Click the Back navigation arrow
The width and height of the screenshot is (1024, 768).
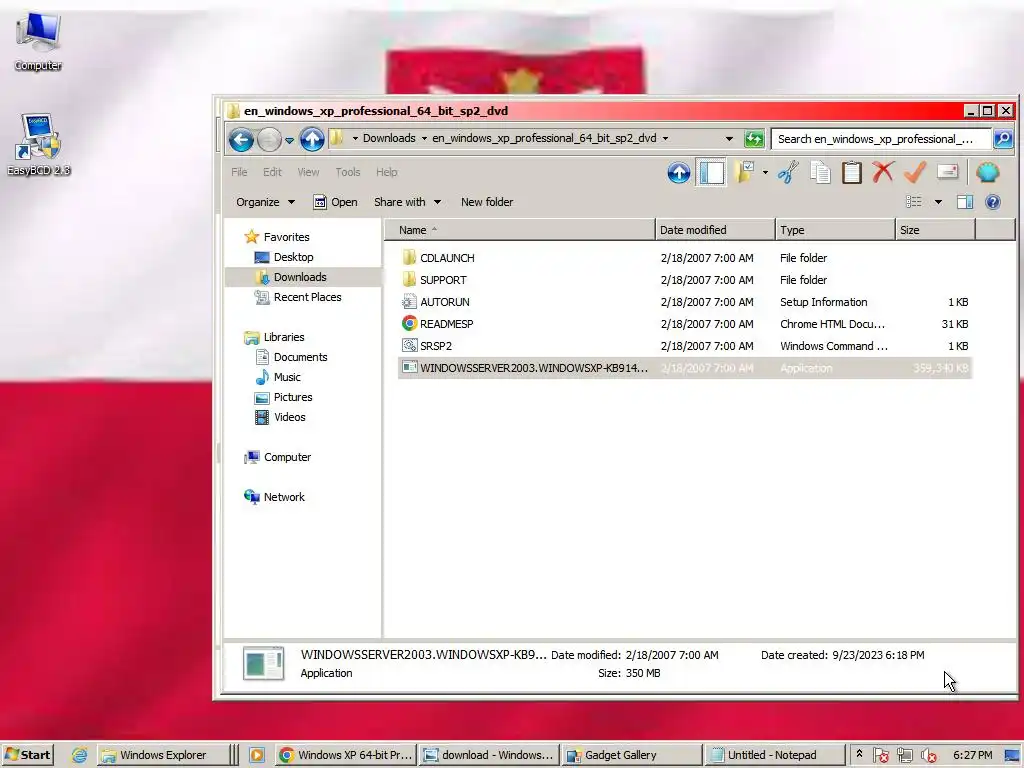click(241, 139)
